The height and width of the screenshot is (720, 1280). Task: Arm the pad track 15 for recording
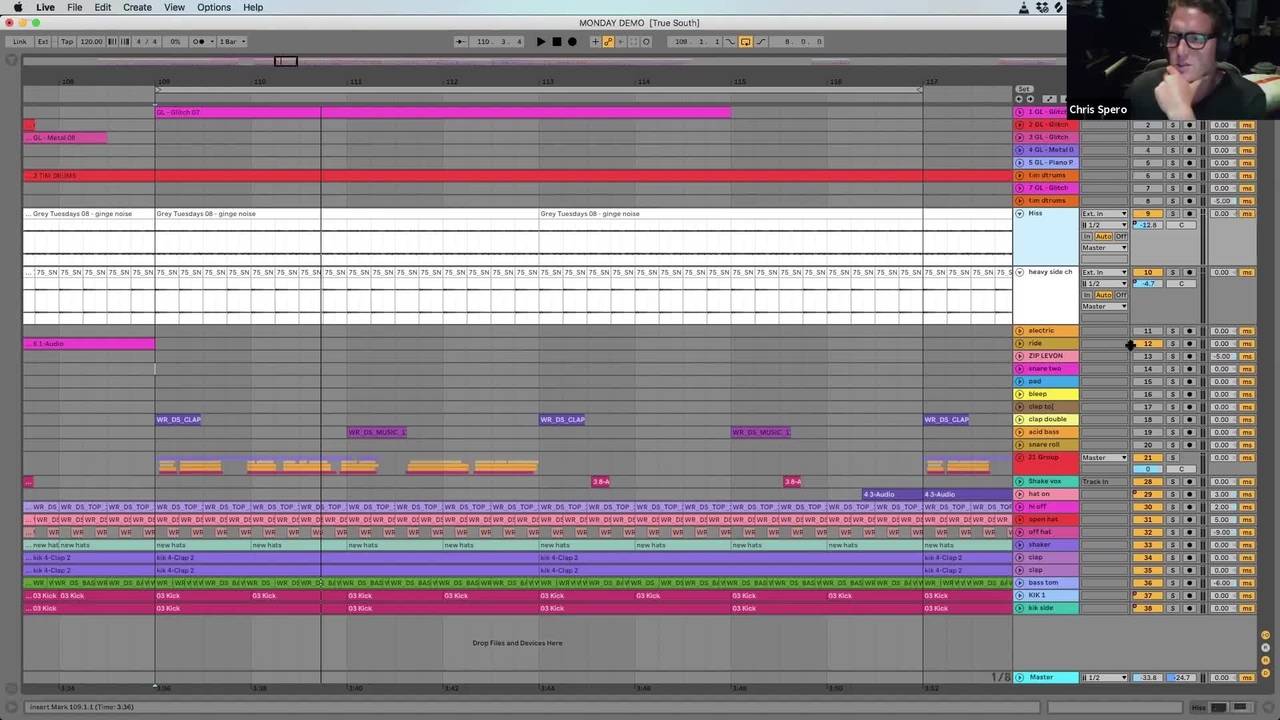(1189, 381)
